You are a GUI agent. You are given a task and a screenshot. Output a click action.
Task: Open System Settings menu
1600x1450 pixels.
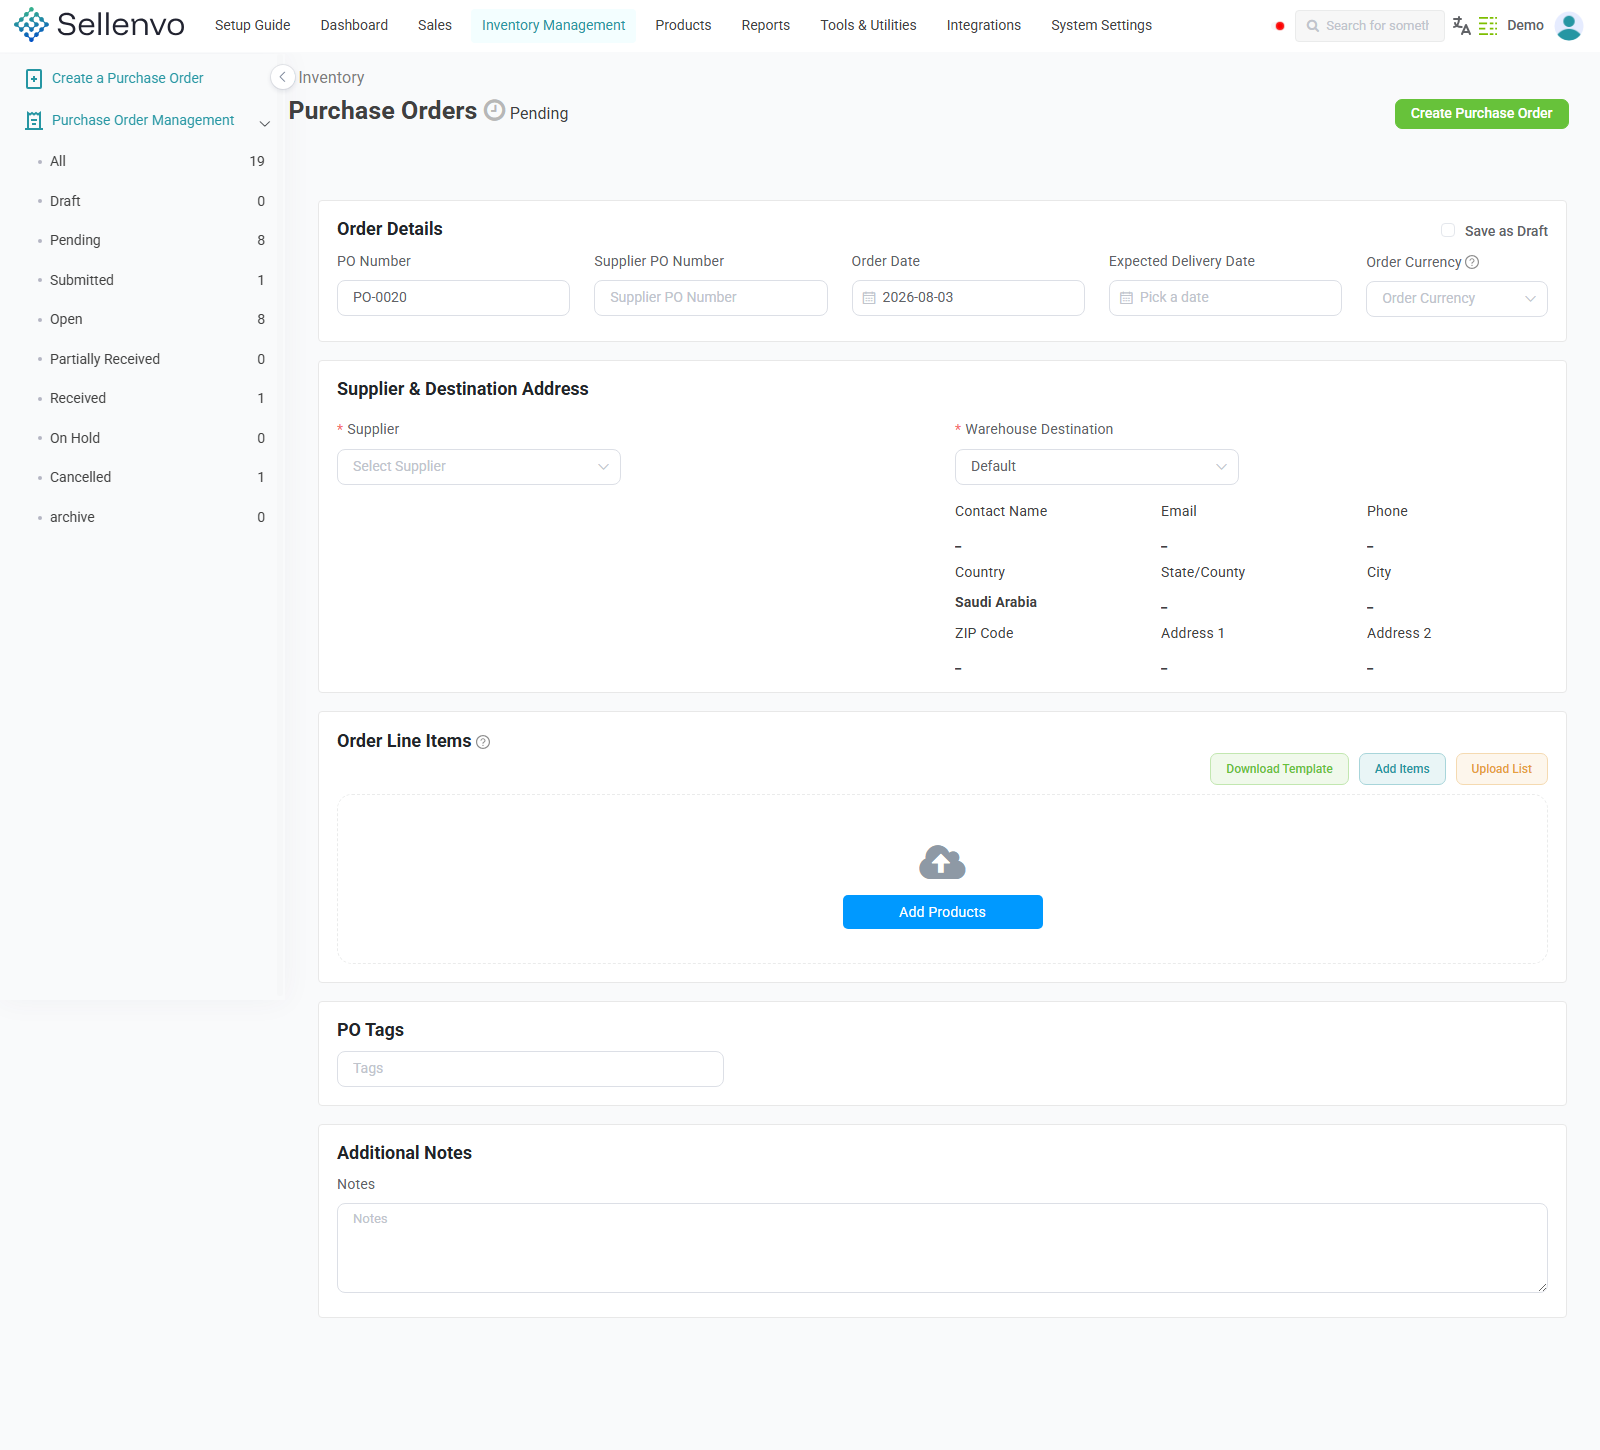[1102, 25]
